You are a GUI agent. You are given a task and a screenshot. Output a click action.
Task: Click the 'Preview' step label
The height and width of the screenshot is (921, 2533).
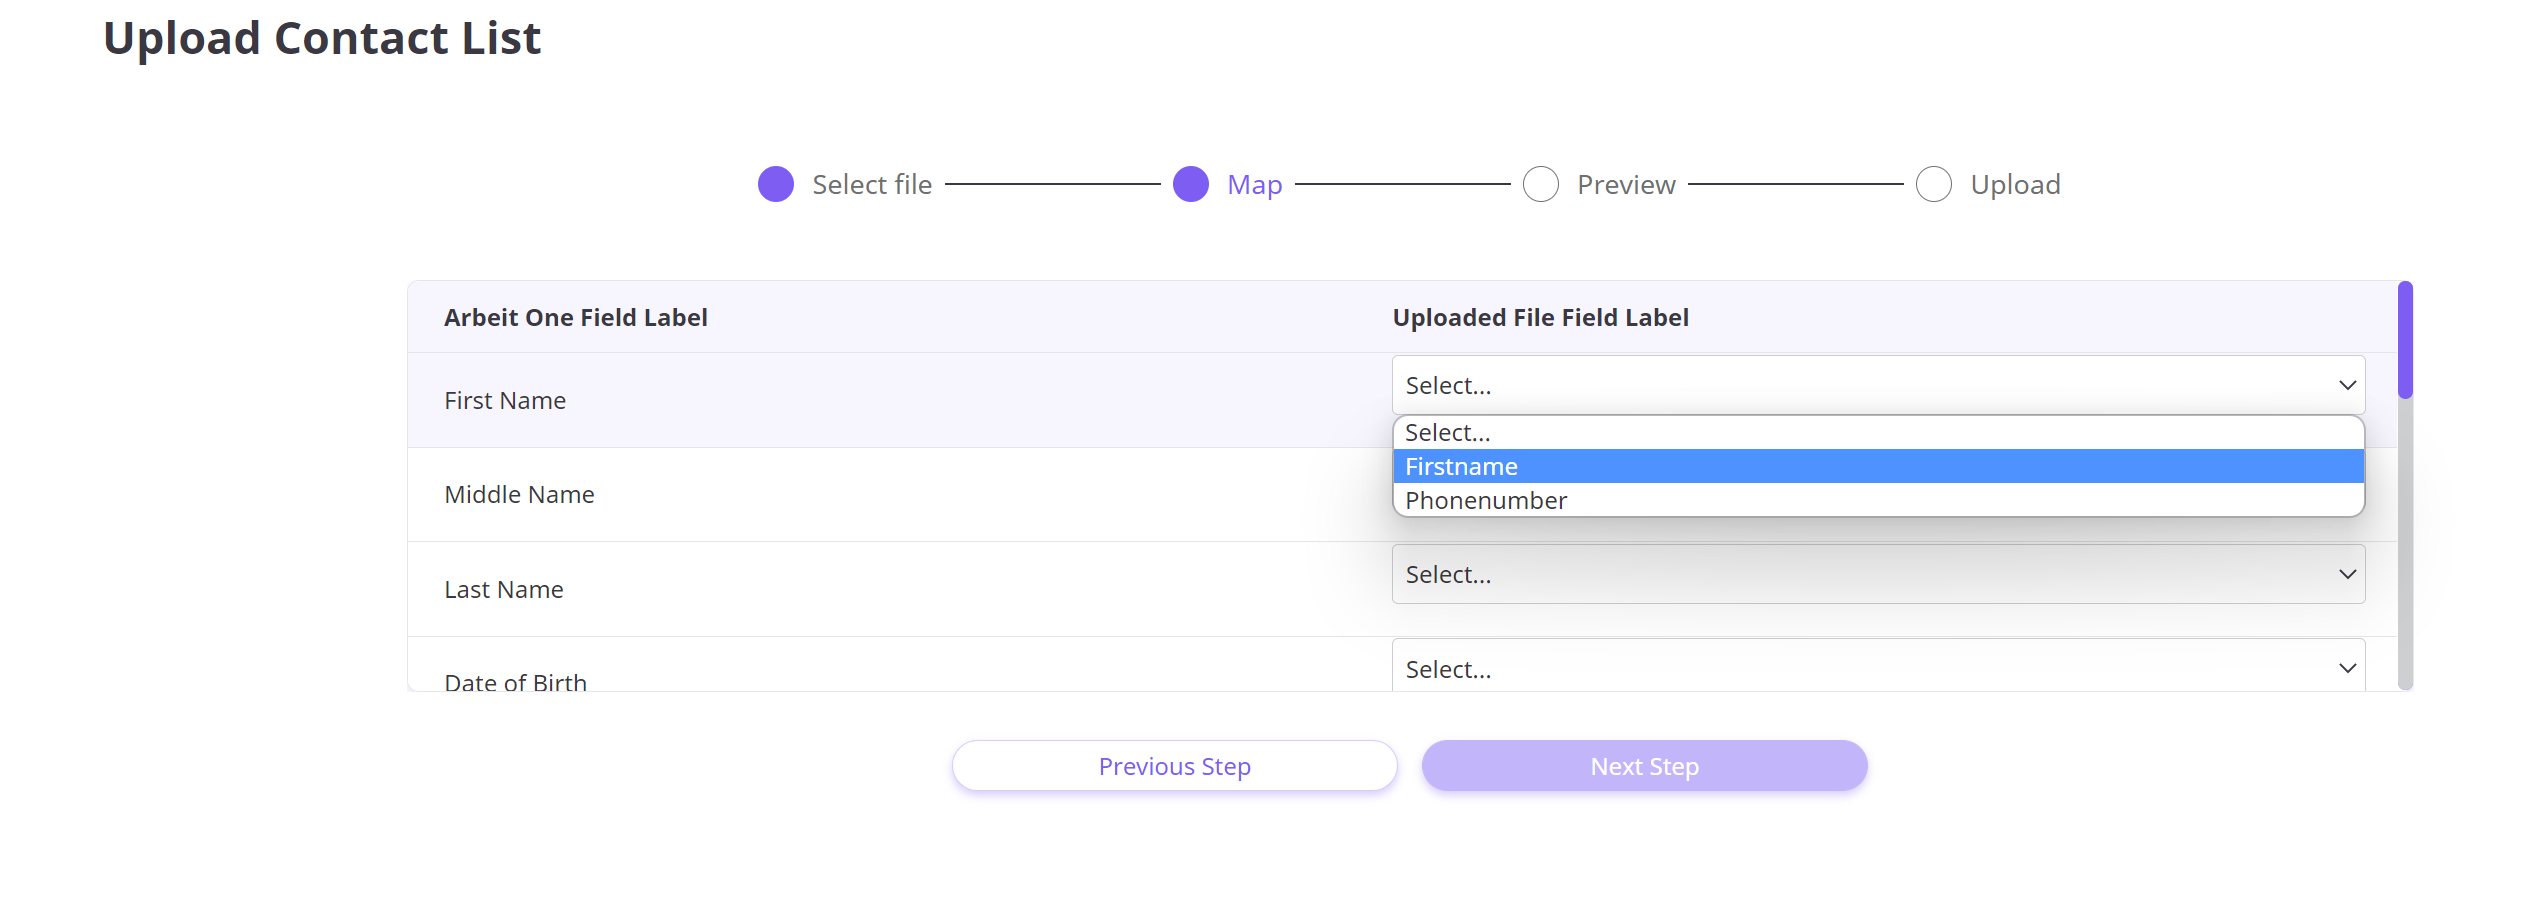1626,185
